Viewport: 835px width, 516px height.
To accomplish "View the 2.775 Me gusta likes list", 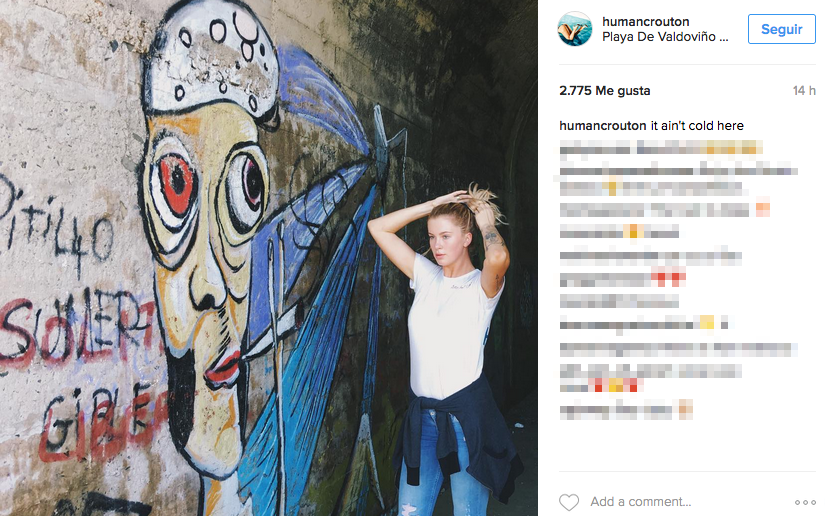I will 604,91.
